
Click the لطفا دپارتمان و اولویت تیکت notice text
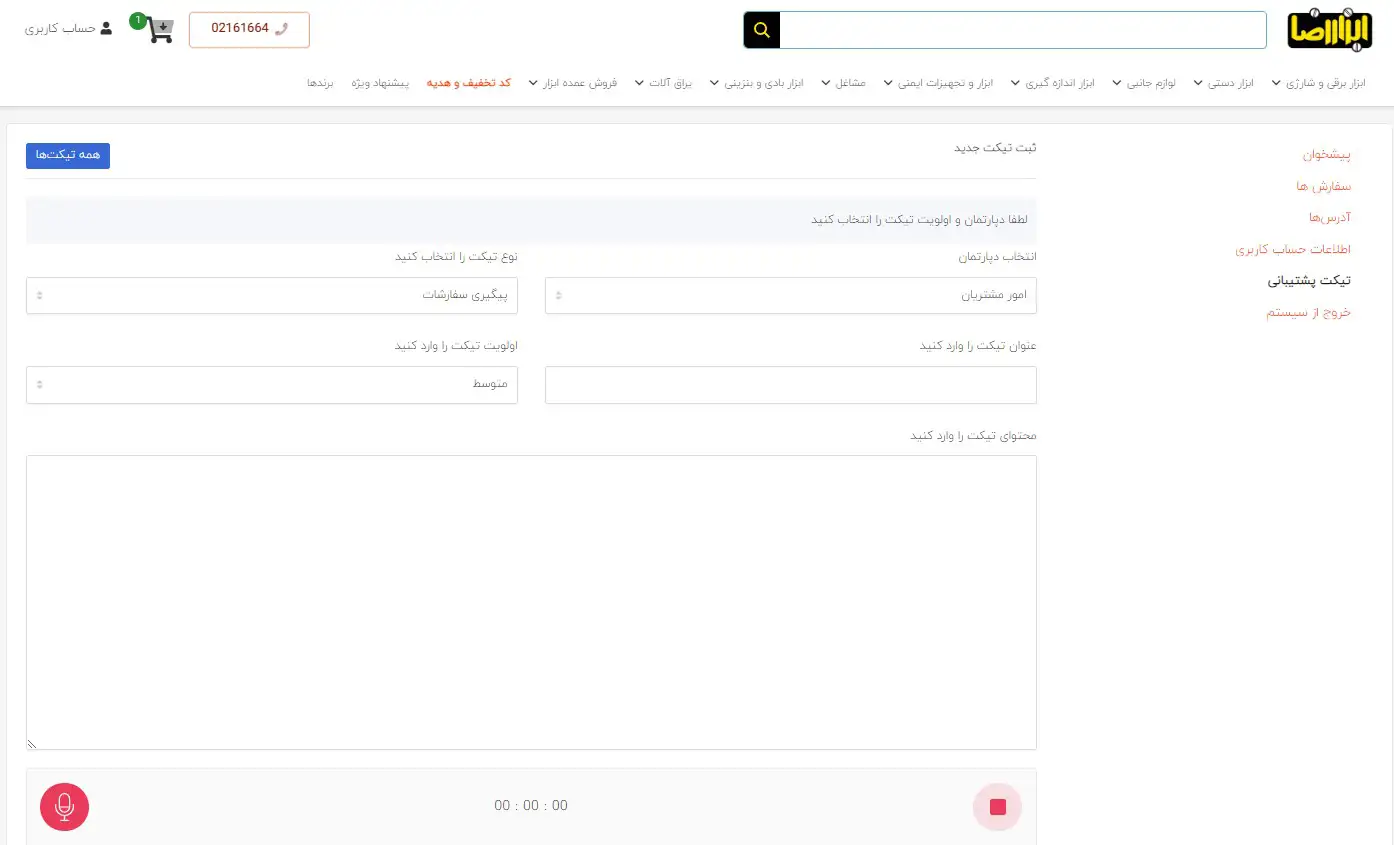(919, 219)
